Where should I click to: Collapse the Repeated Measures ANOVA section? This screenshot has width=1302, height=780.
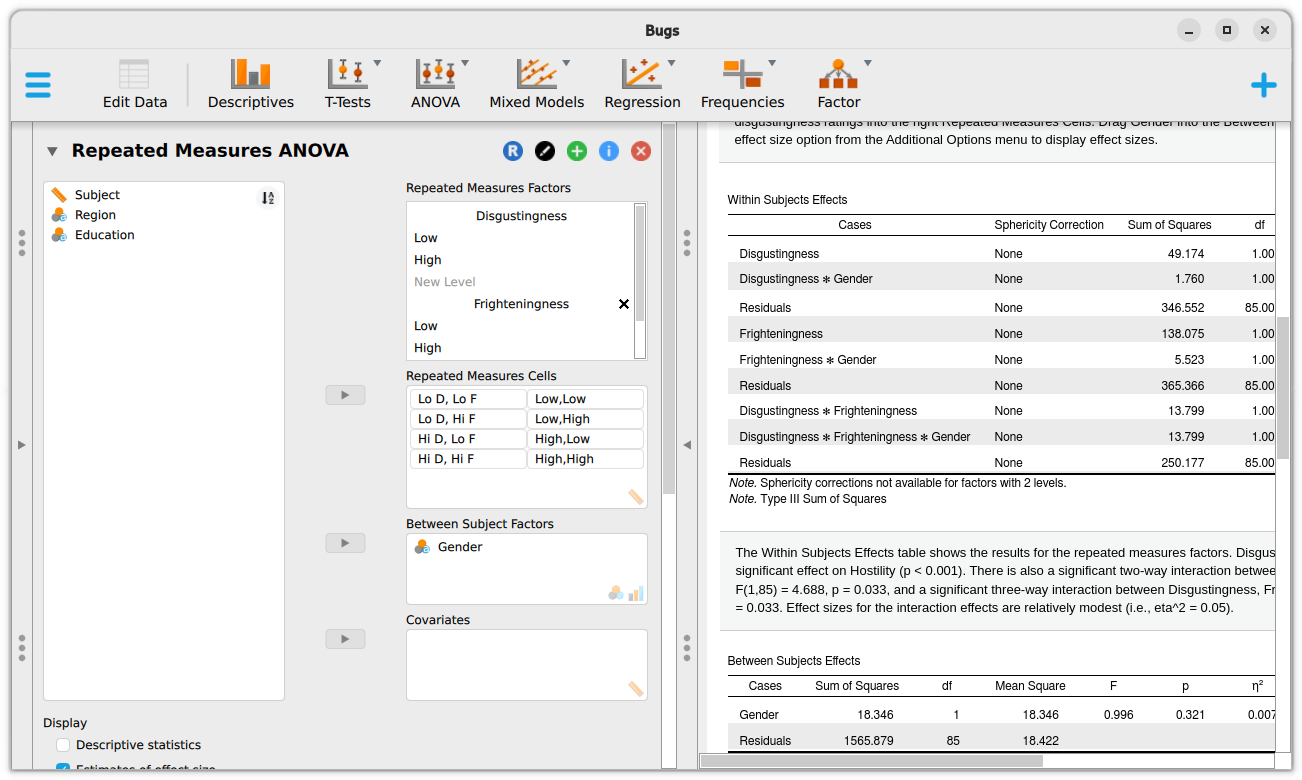tap(52, 151)
